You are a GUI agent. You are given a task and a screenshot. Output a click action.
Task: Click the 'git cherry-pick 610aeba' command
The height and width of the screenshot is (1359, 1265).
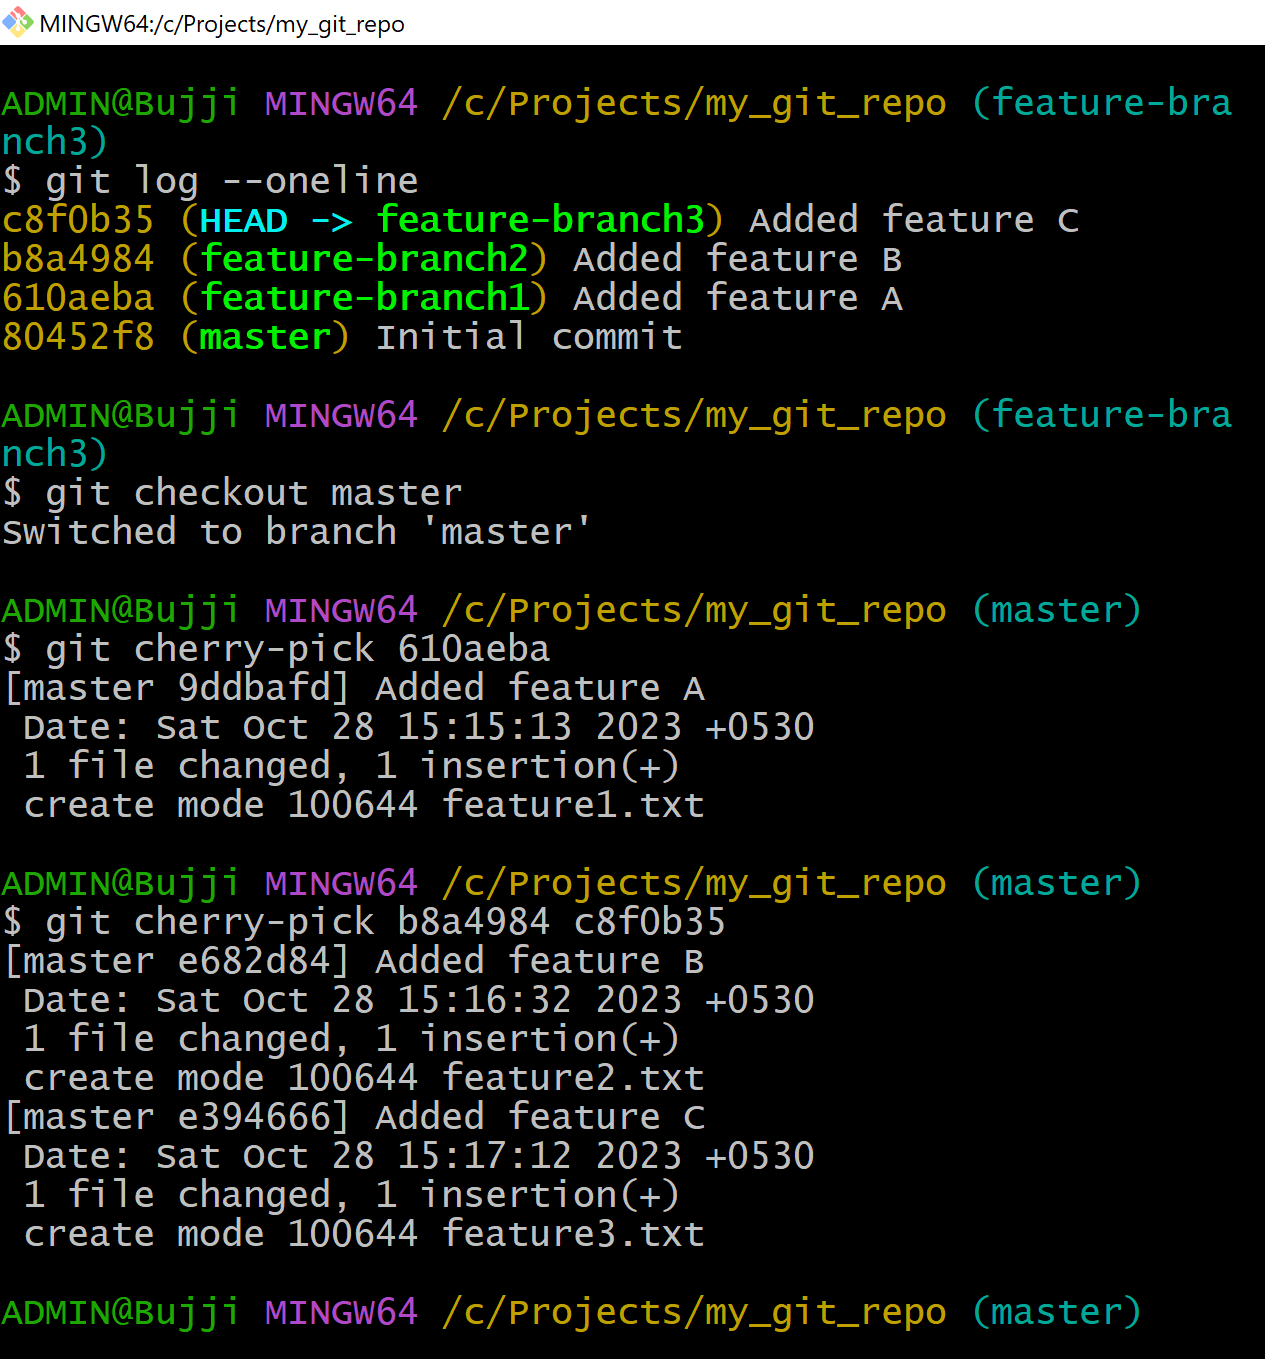coord(276,649)
